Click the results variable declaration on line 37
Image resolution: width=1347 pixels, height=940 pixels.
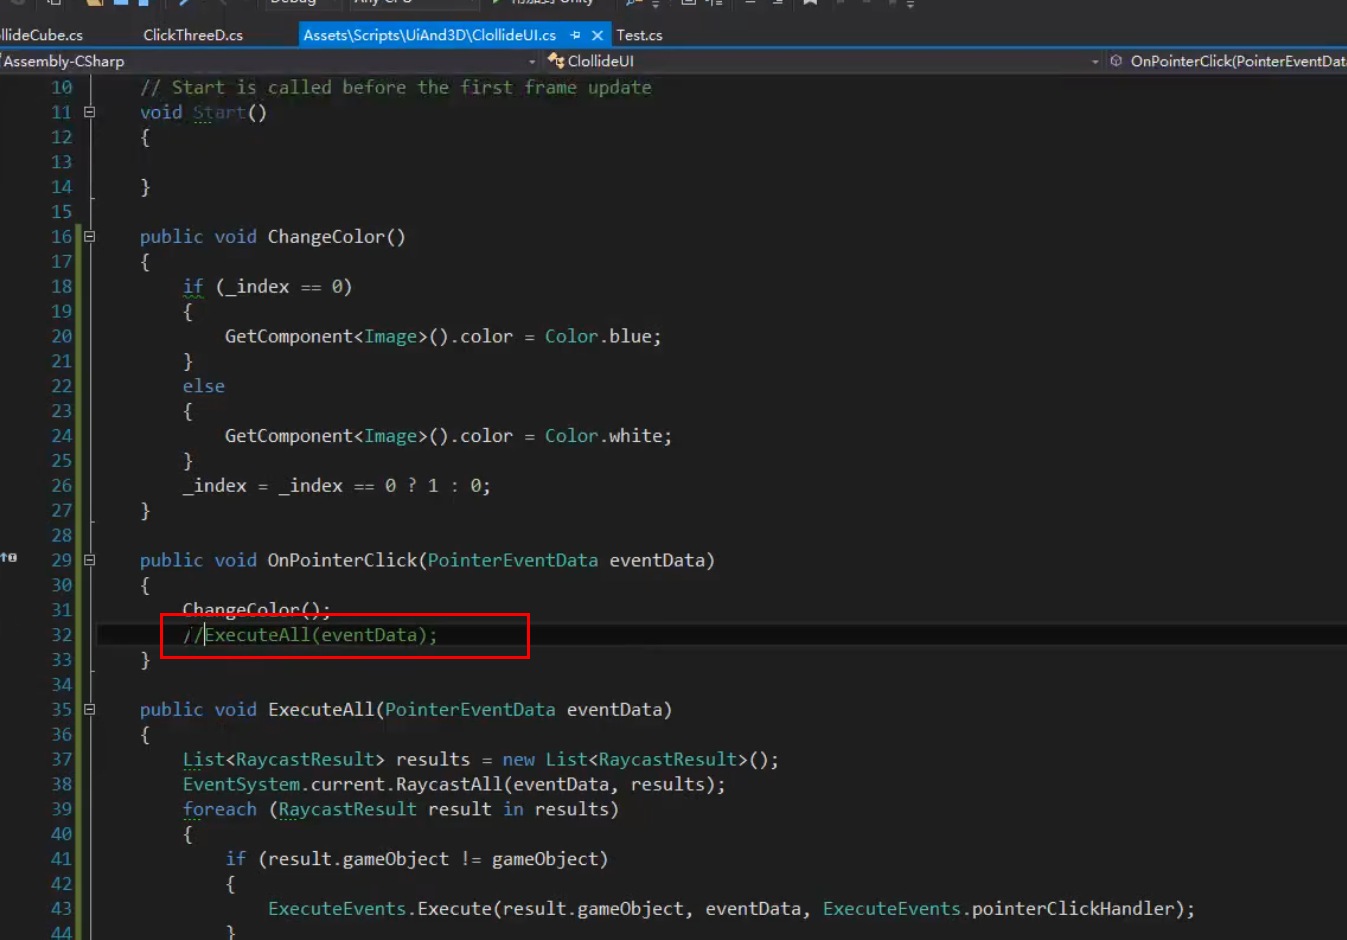pyautogui.click(x=433, y=759)
